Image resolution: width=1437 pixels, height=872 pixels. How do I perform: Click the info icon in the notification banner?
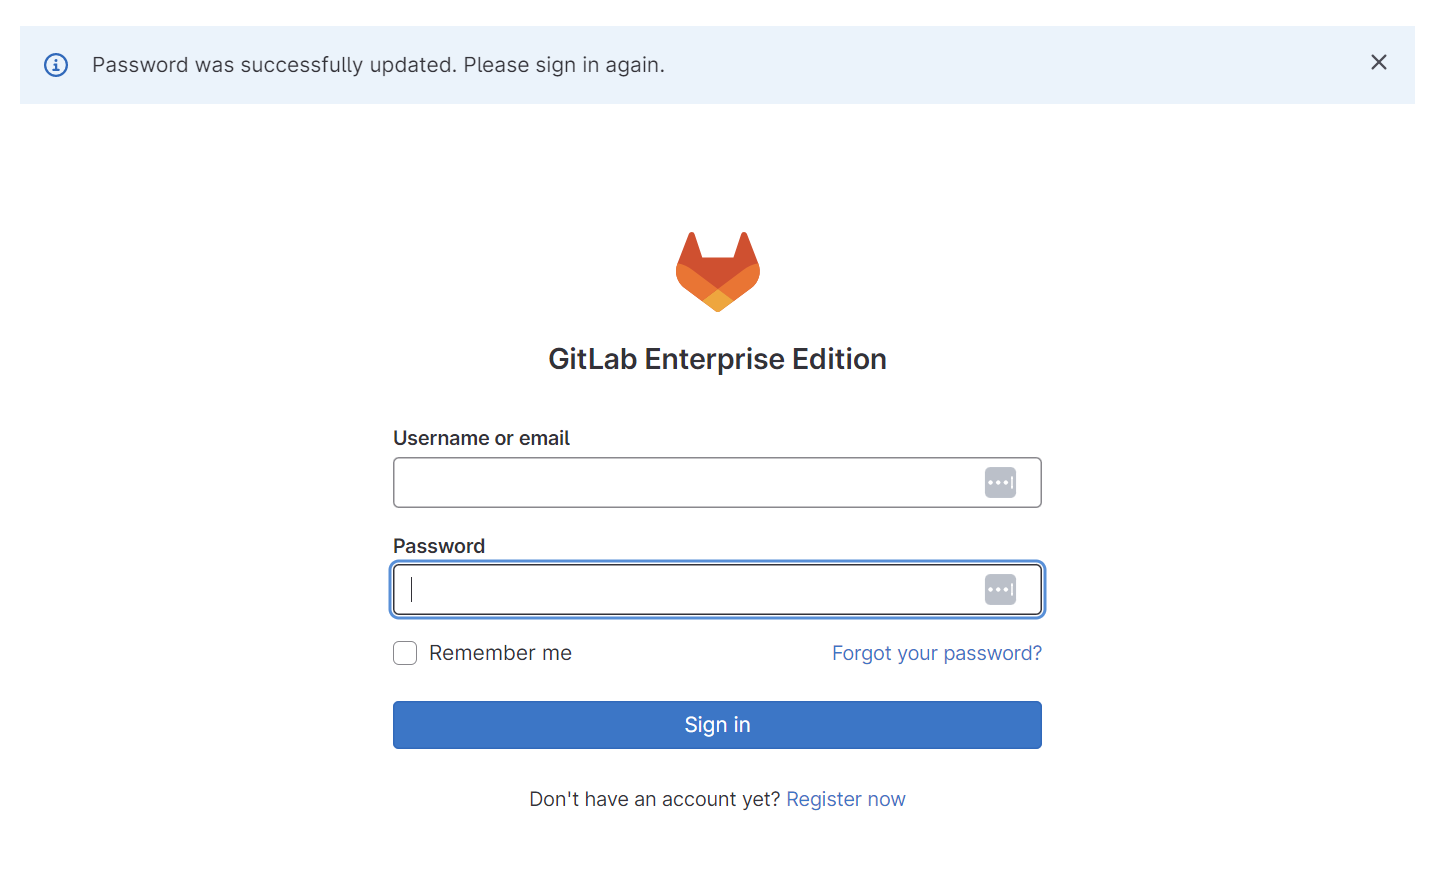click(x=55, y=63)
